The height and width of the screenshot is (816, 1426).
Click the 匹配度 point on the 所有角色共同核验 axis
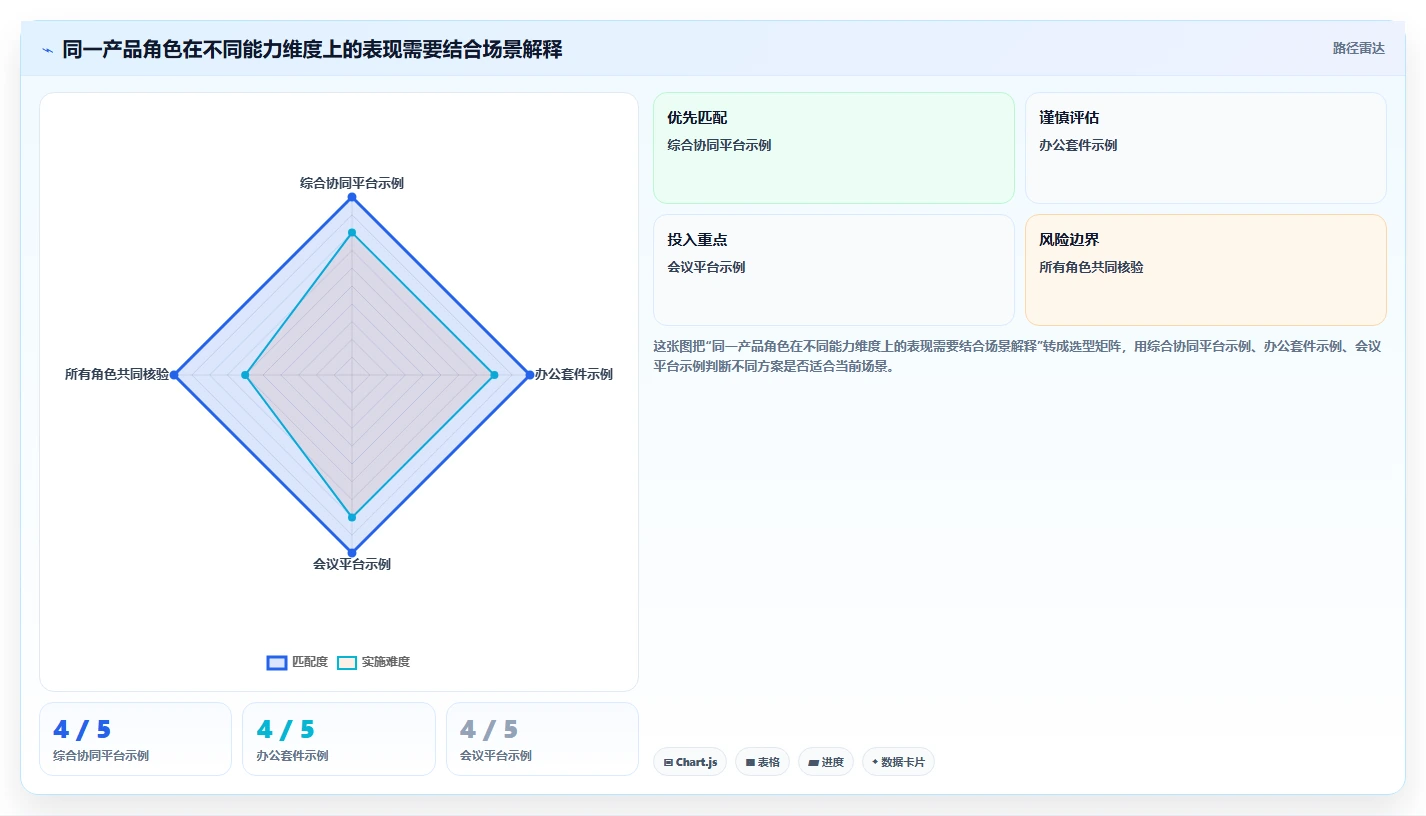tap(174, 375)
